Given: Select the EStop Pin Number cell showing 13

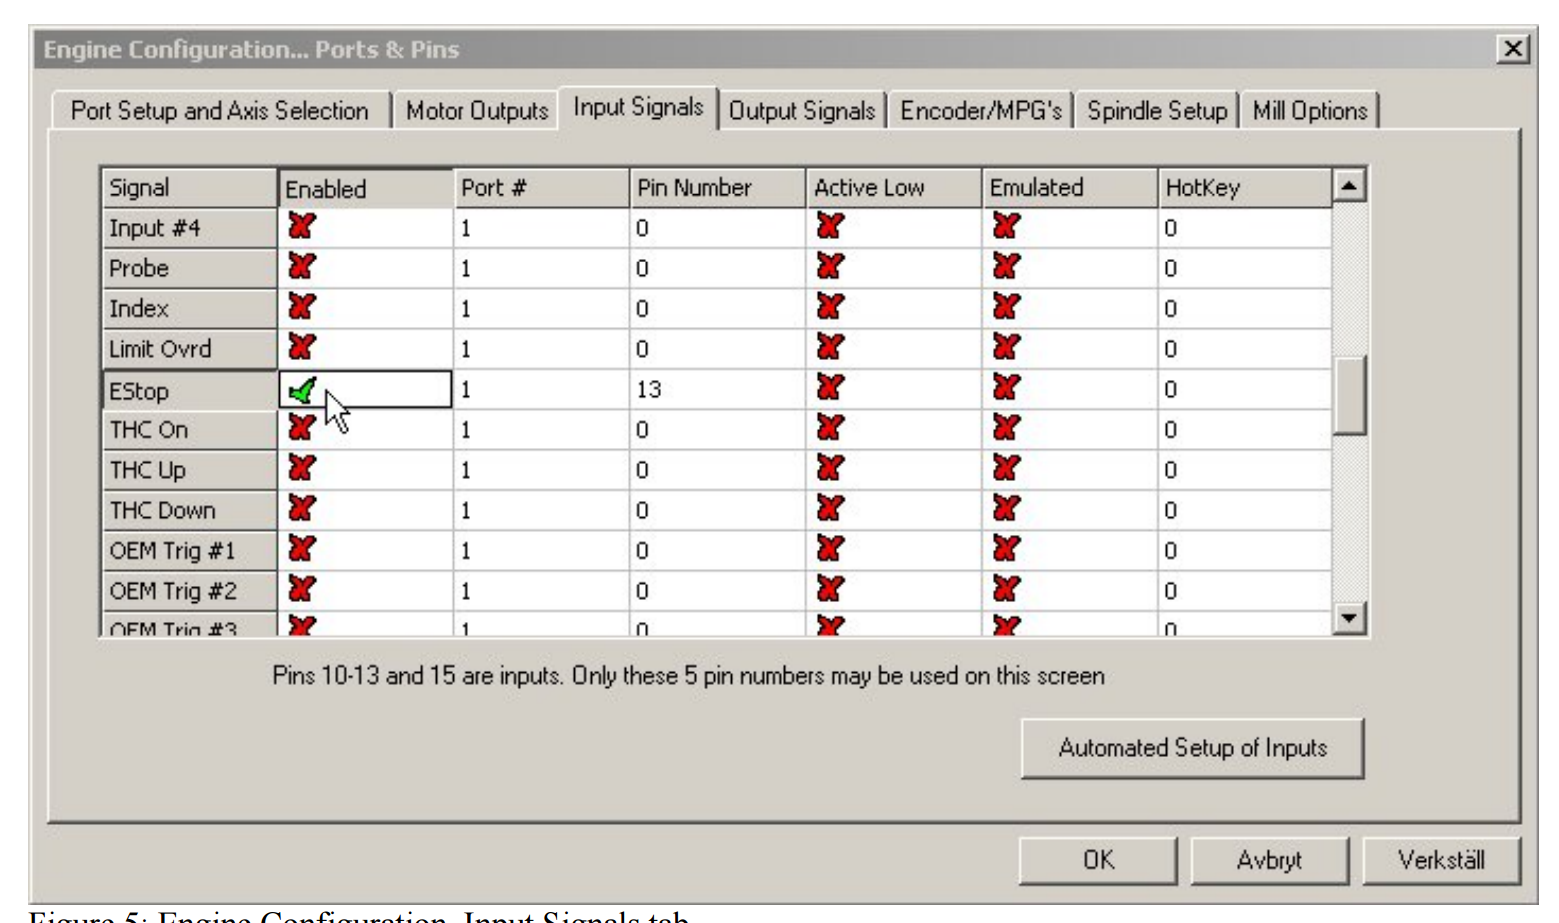Looking at the screenshot, I should pos(716,389).
